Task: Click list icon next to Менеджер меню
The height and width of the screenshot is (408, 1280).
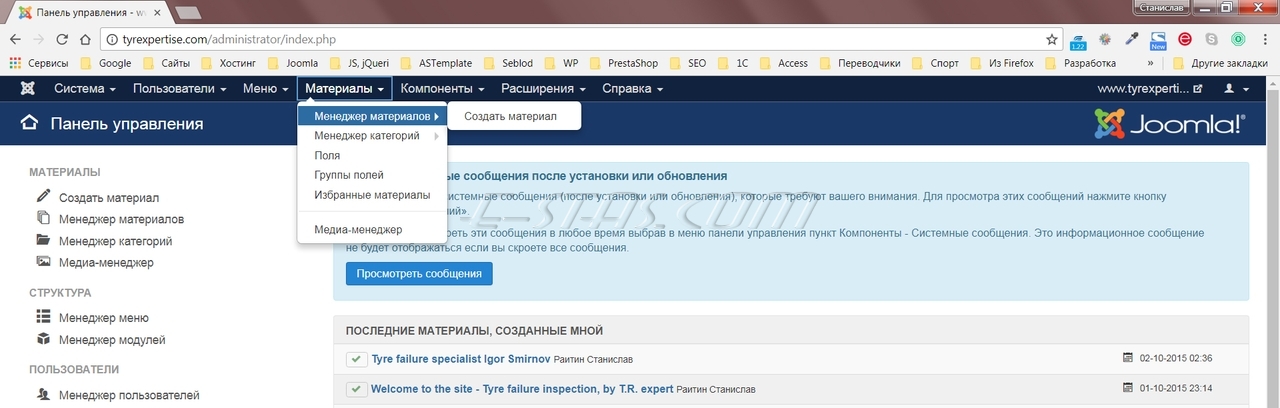Action: pos(43,317)
